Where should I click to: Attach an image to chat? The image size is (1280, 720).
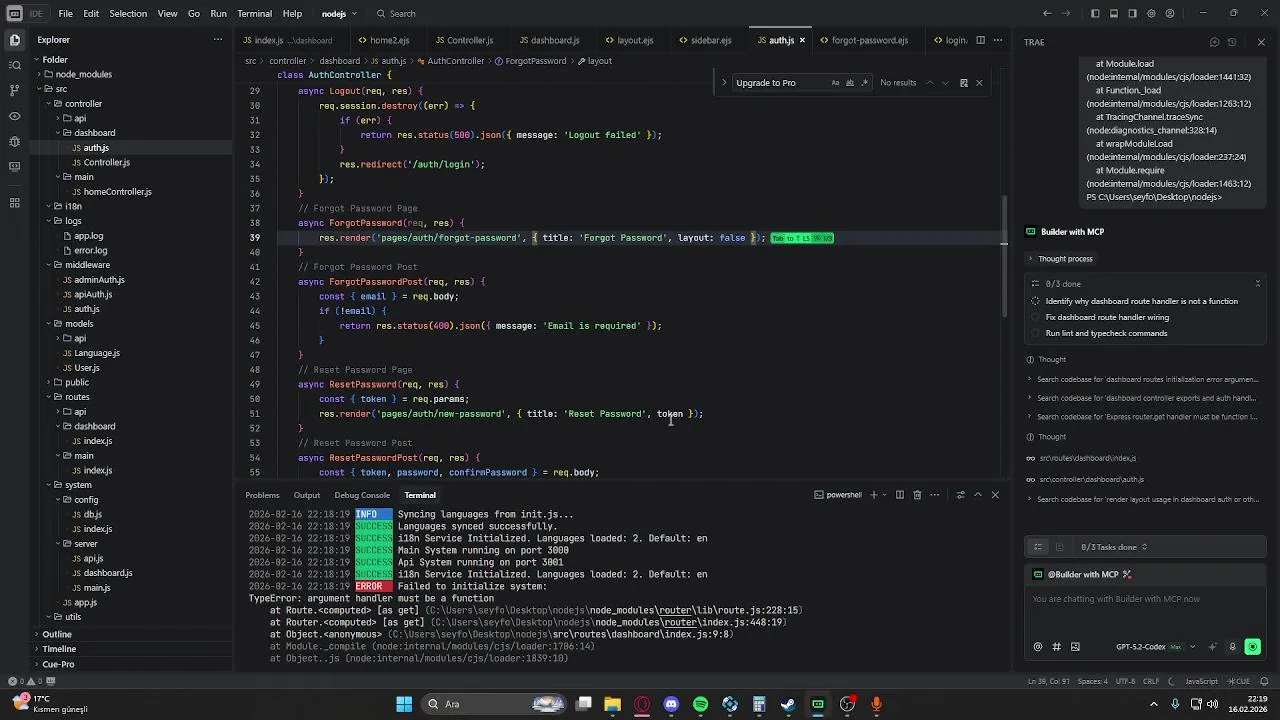(x=1075, y=647)
